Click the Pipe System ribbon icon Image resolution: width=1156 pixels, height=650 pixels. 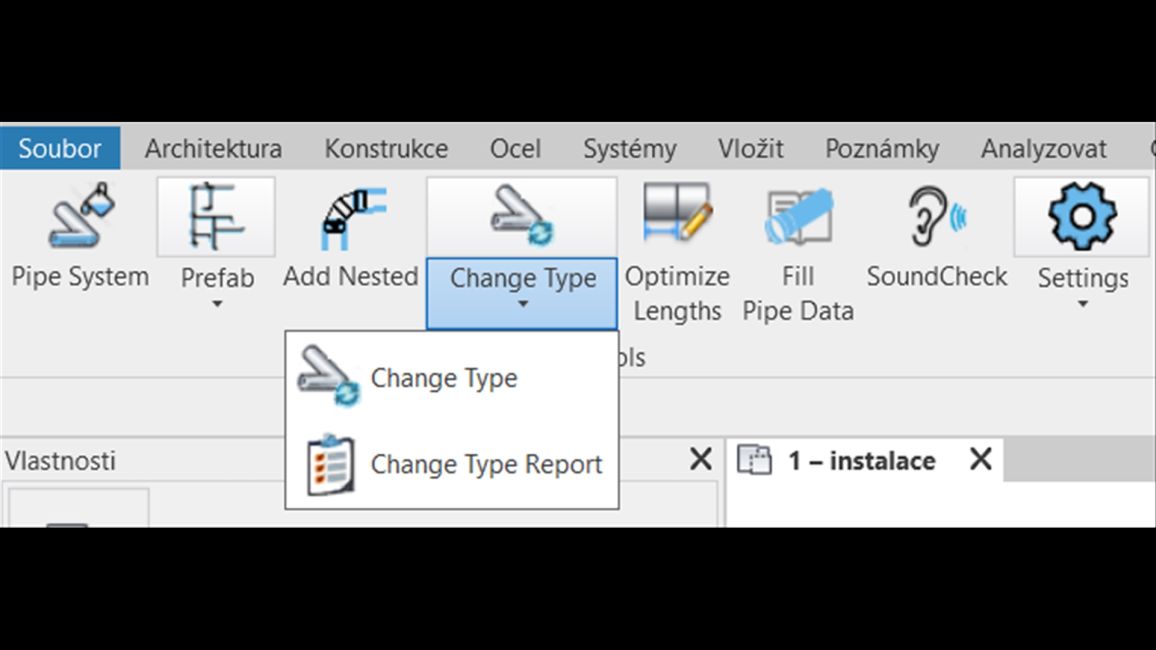click(x=80, y=218)
